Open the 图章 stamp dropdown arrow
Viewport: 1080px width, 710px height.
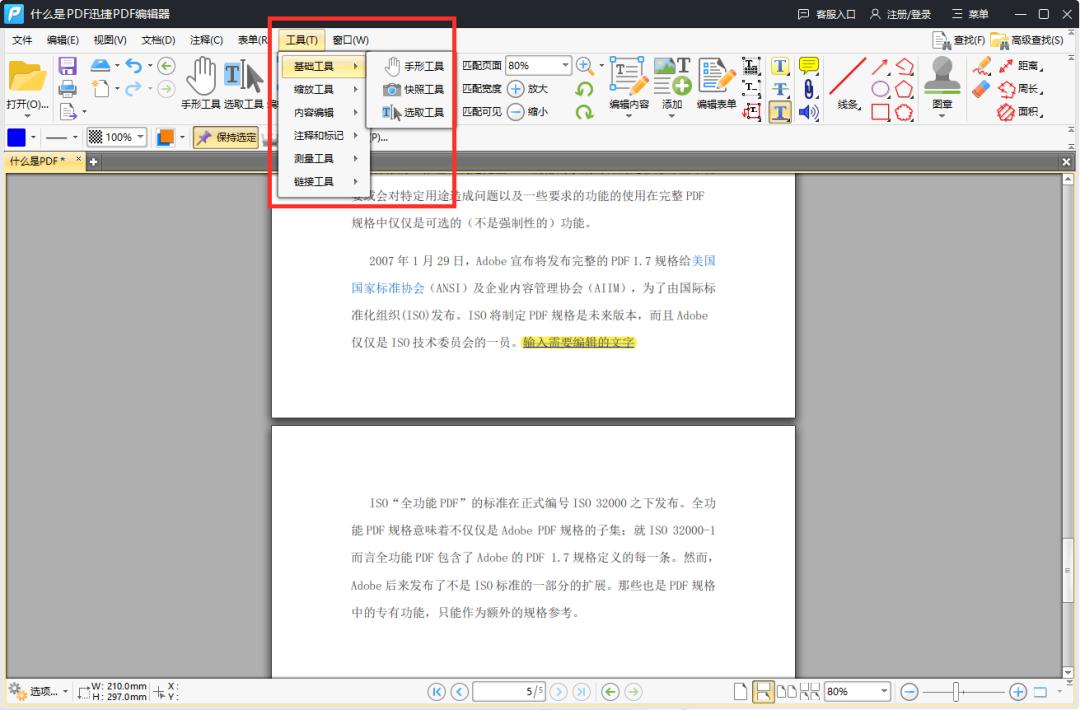(940, 116)
